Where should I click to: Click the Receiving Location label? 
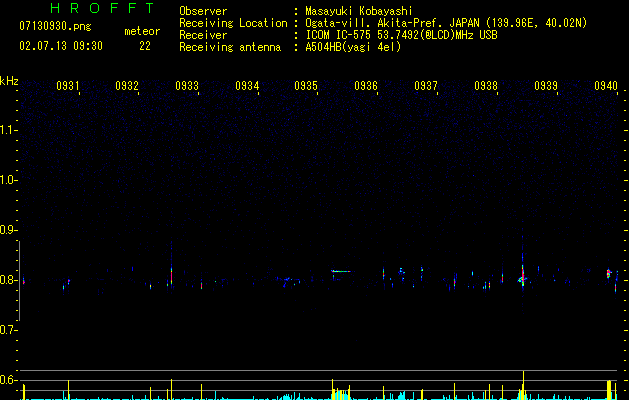(x=233, y=23)
